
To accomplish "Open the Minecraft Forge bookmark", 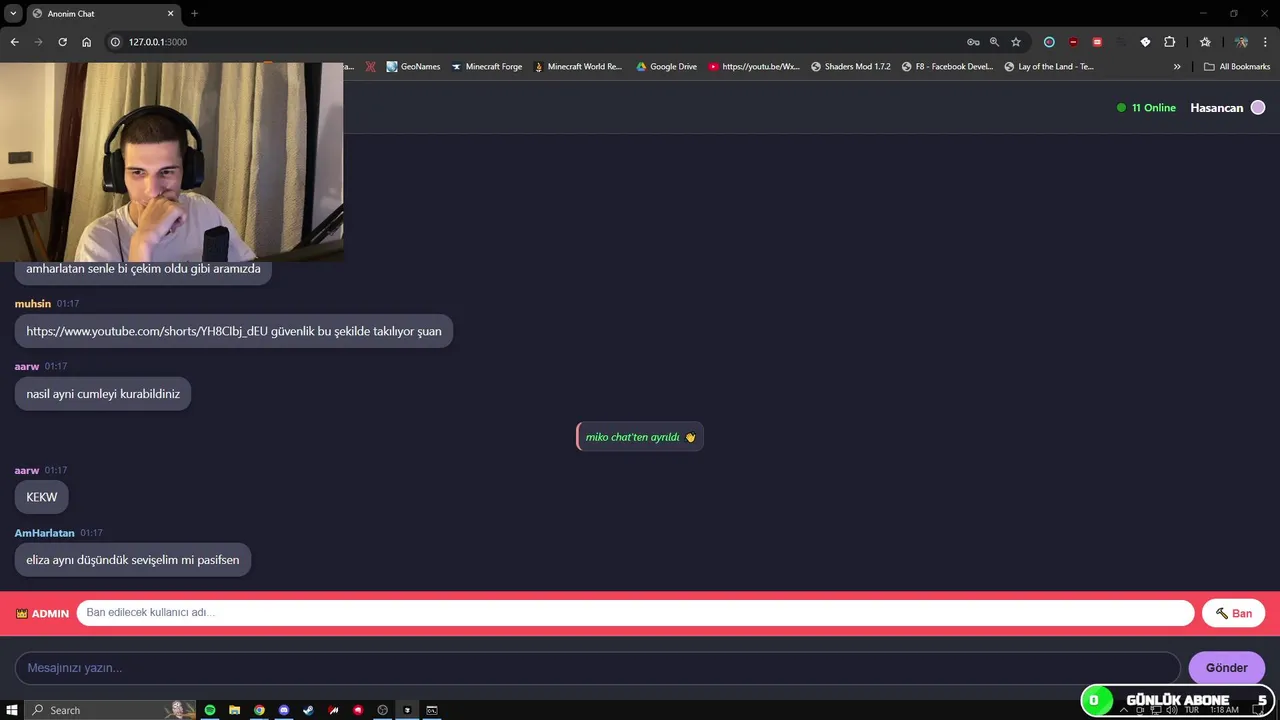I will [x=486, y=67].
